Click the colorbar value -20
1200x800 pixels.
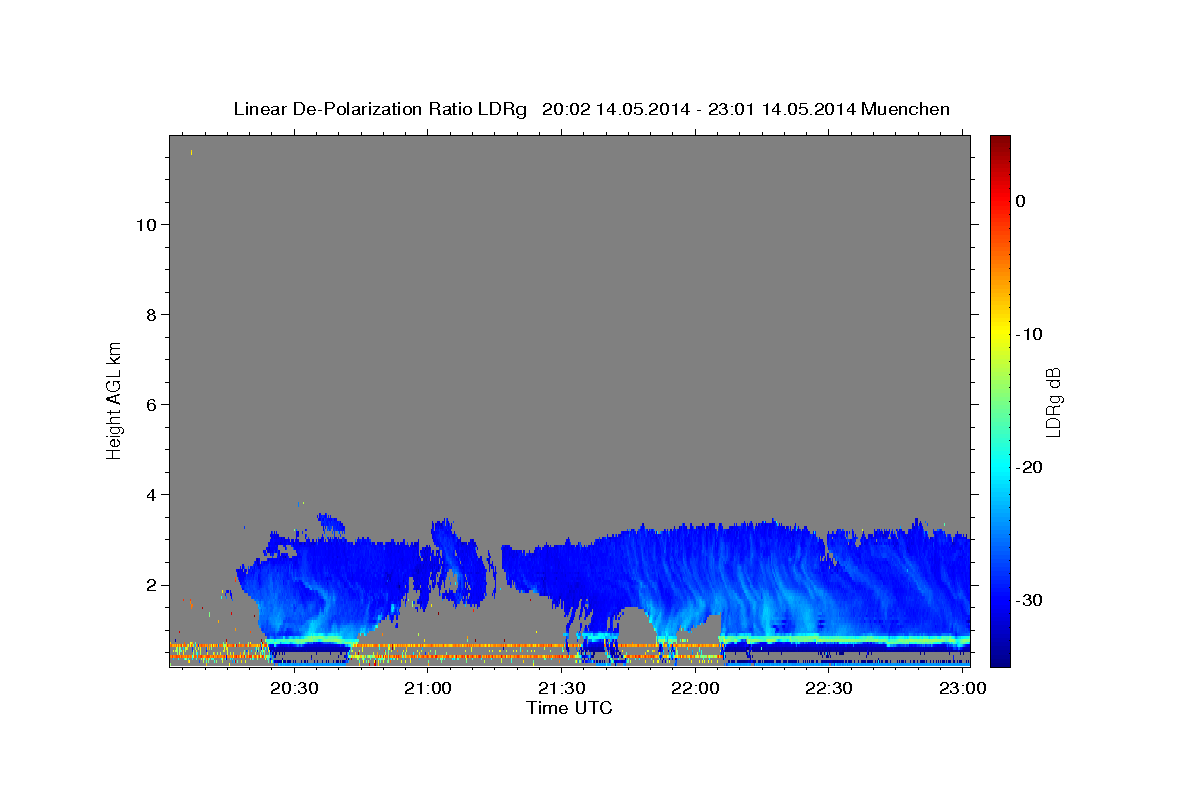(x=1030, y=467)
